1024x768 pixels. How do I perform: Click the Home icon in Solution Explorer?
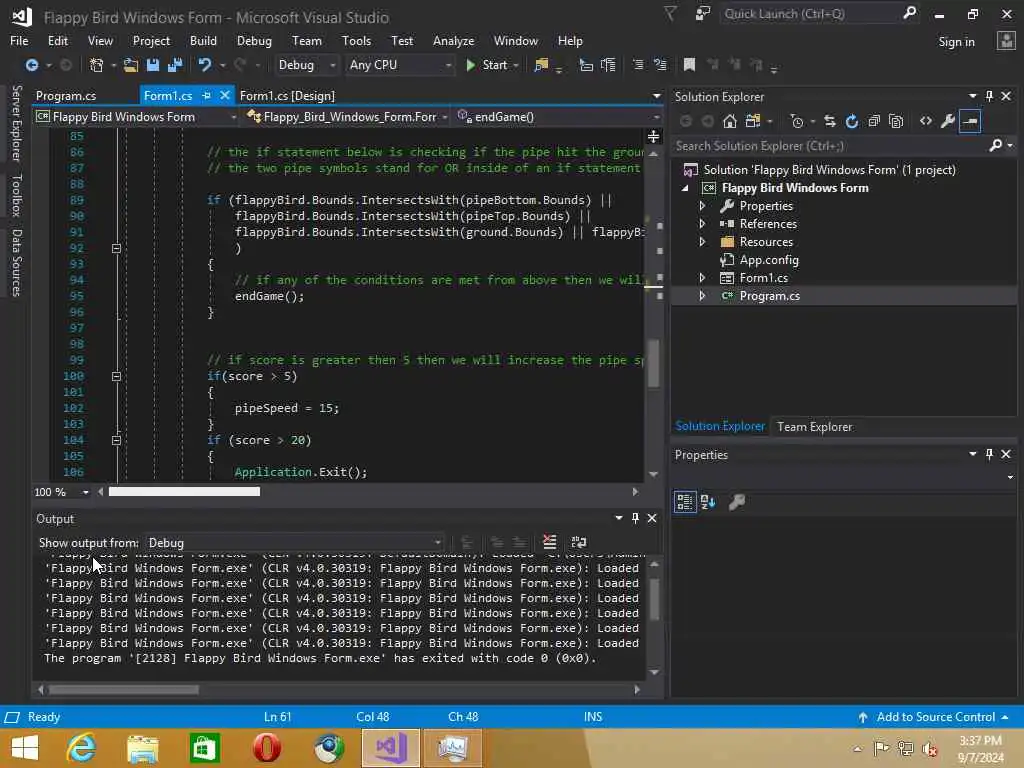tap(730, 121)
